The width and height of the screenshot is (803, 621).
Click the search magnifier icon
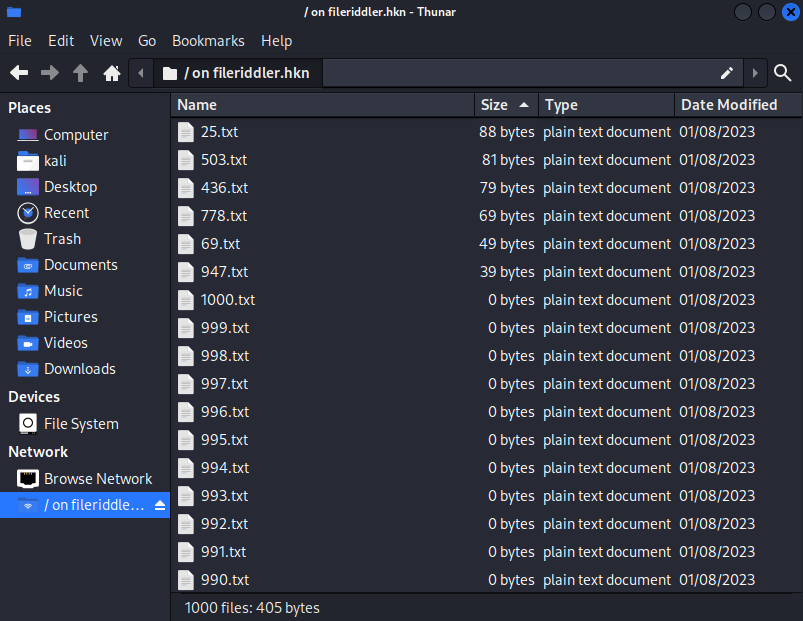(783, 73)
